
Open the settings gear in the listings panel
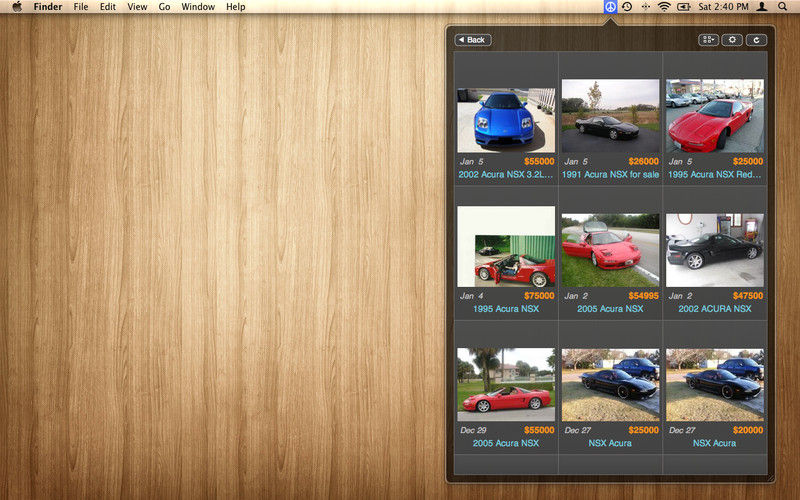(x=732, y=40)
